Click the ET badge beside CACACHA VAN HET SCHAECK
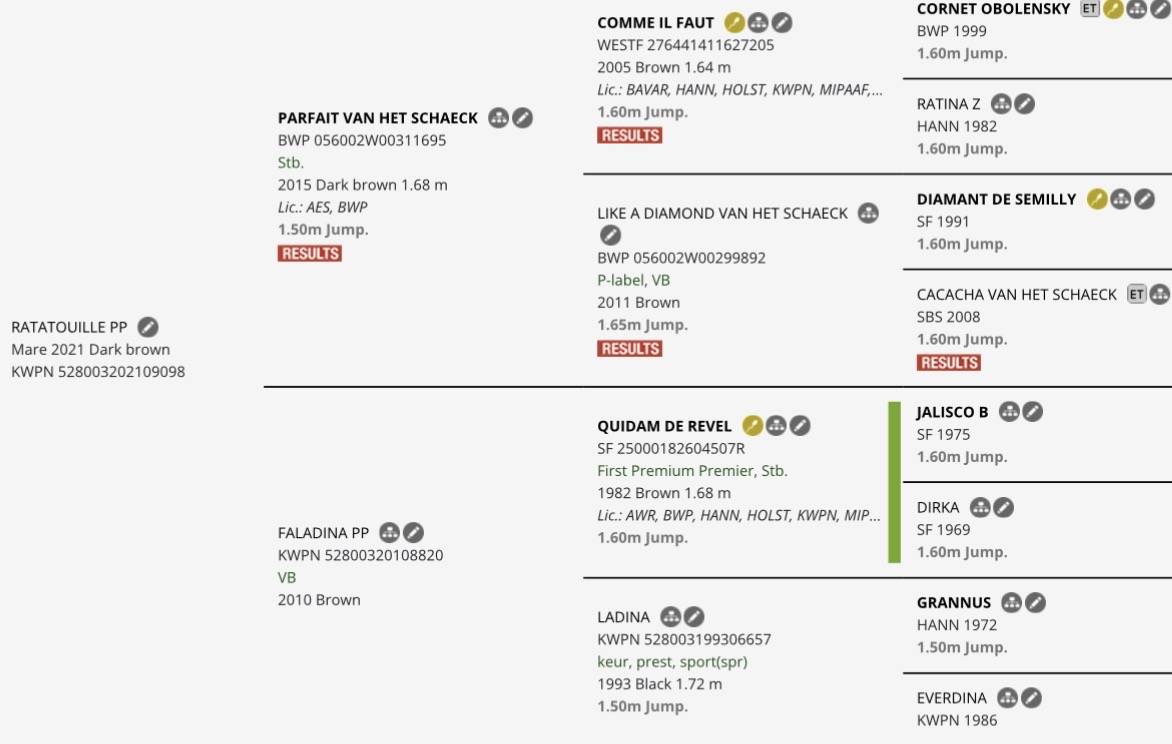Screen dimensions: 1172x744 1136,294
